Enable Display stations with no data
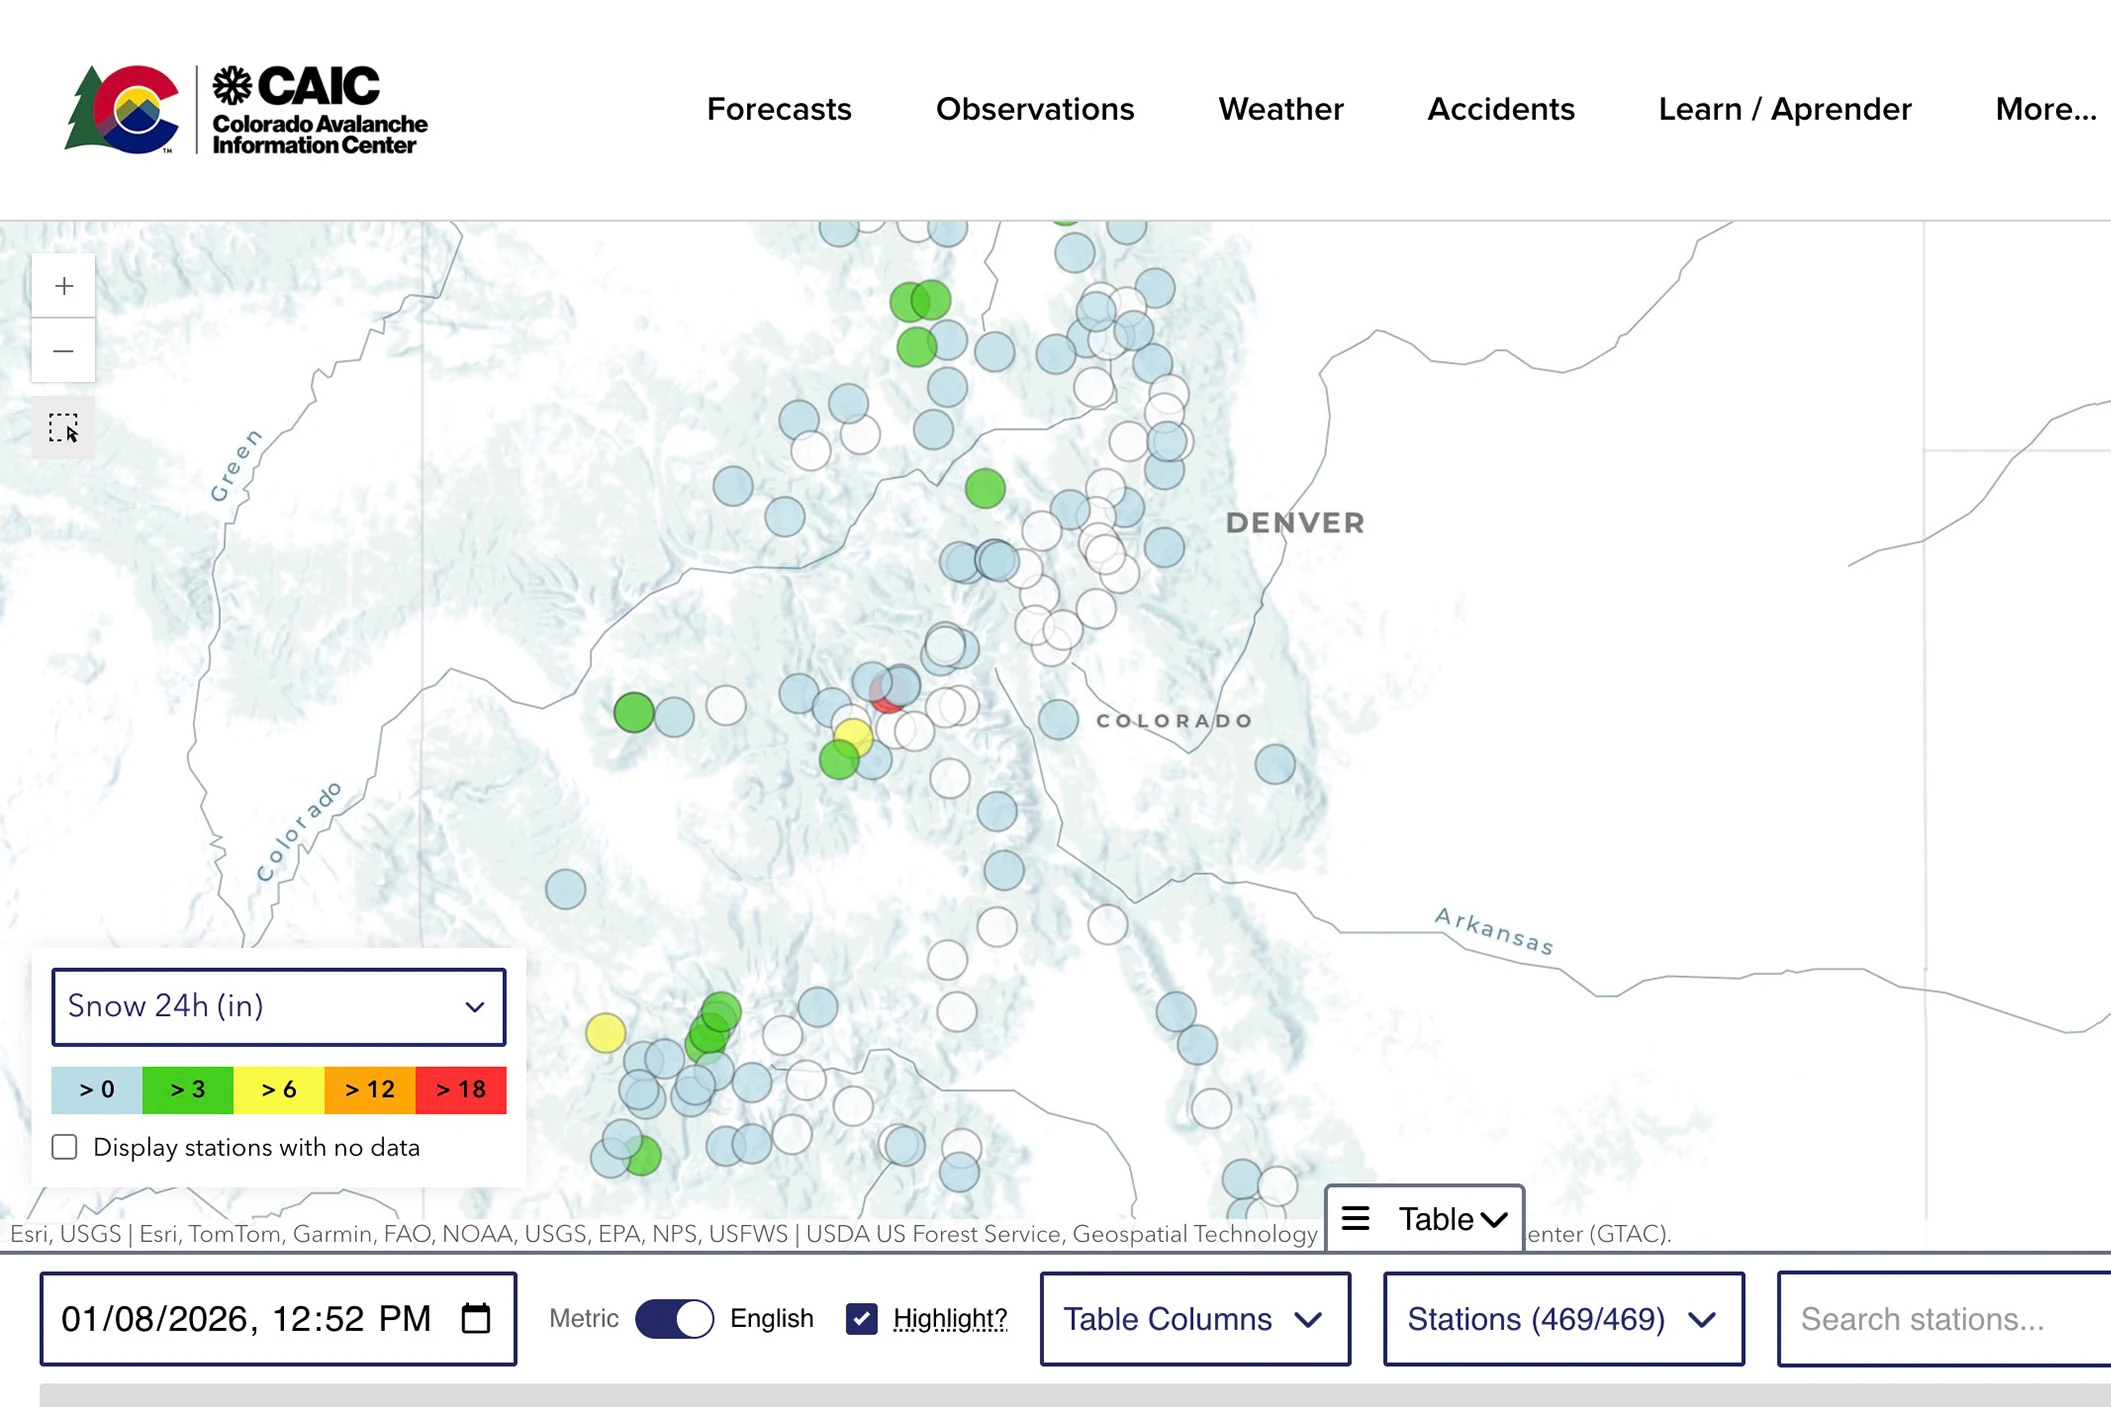 pos(65,1147)
